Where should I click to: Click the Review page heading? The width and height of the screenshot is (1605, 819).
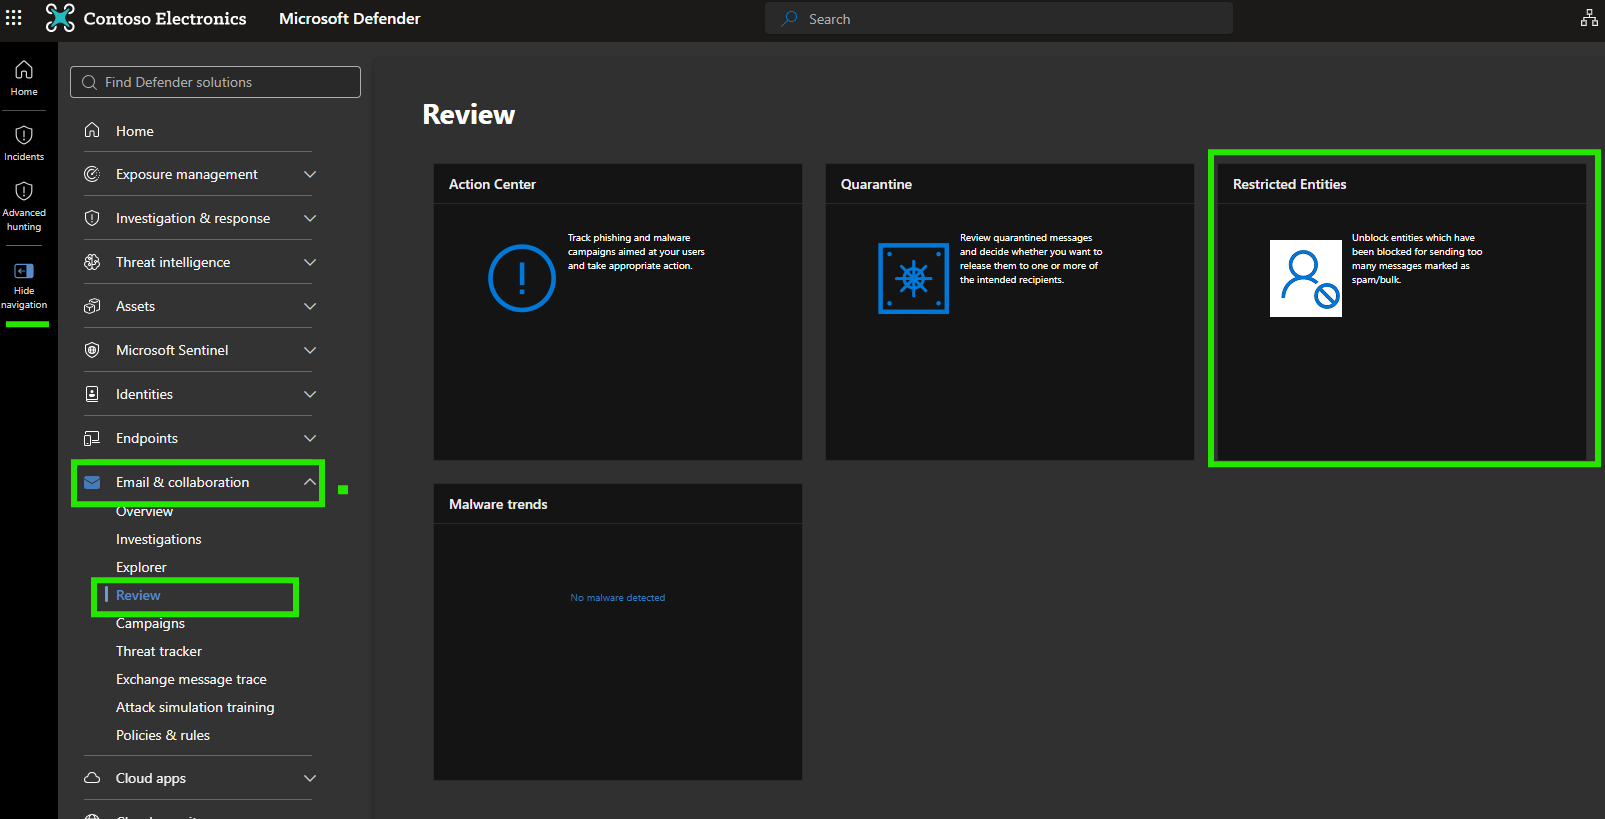tap(469, 114)
